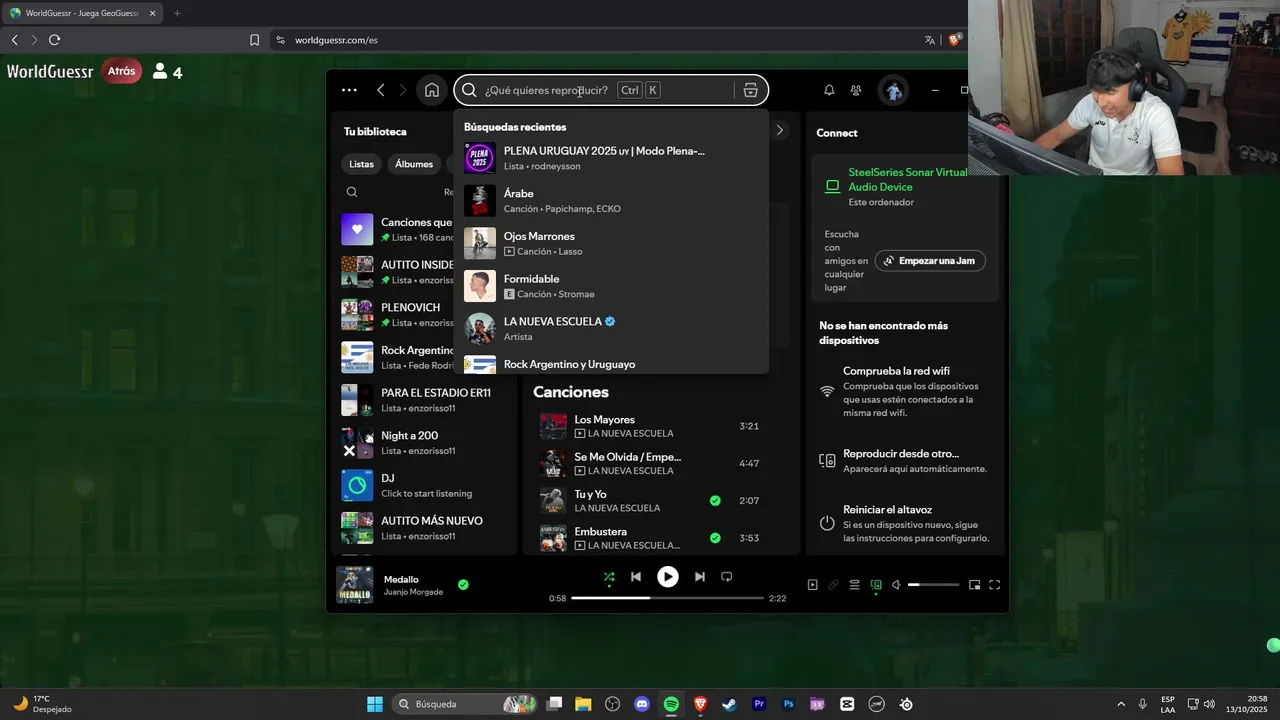Play the song Se Me Olvida
The height and width of the screenshot is (720, 1280).
click(553, 463)
